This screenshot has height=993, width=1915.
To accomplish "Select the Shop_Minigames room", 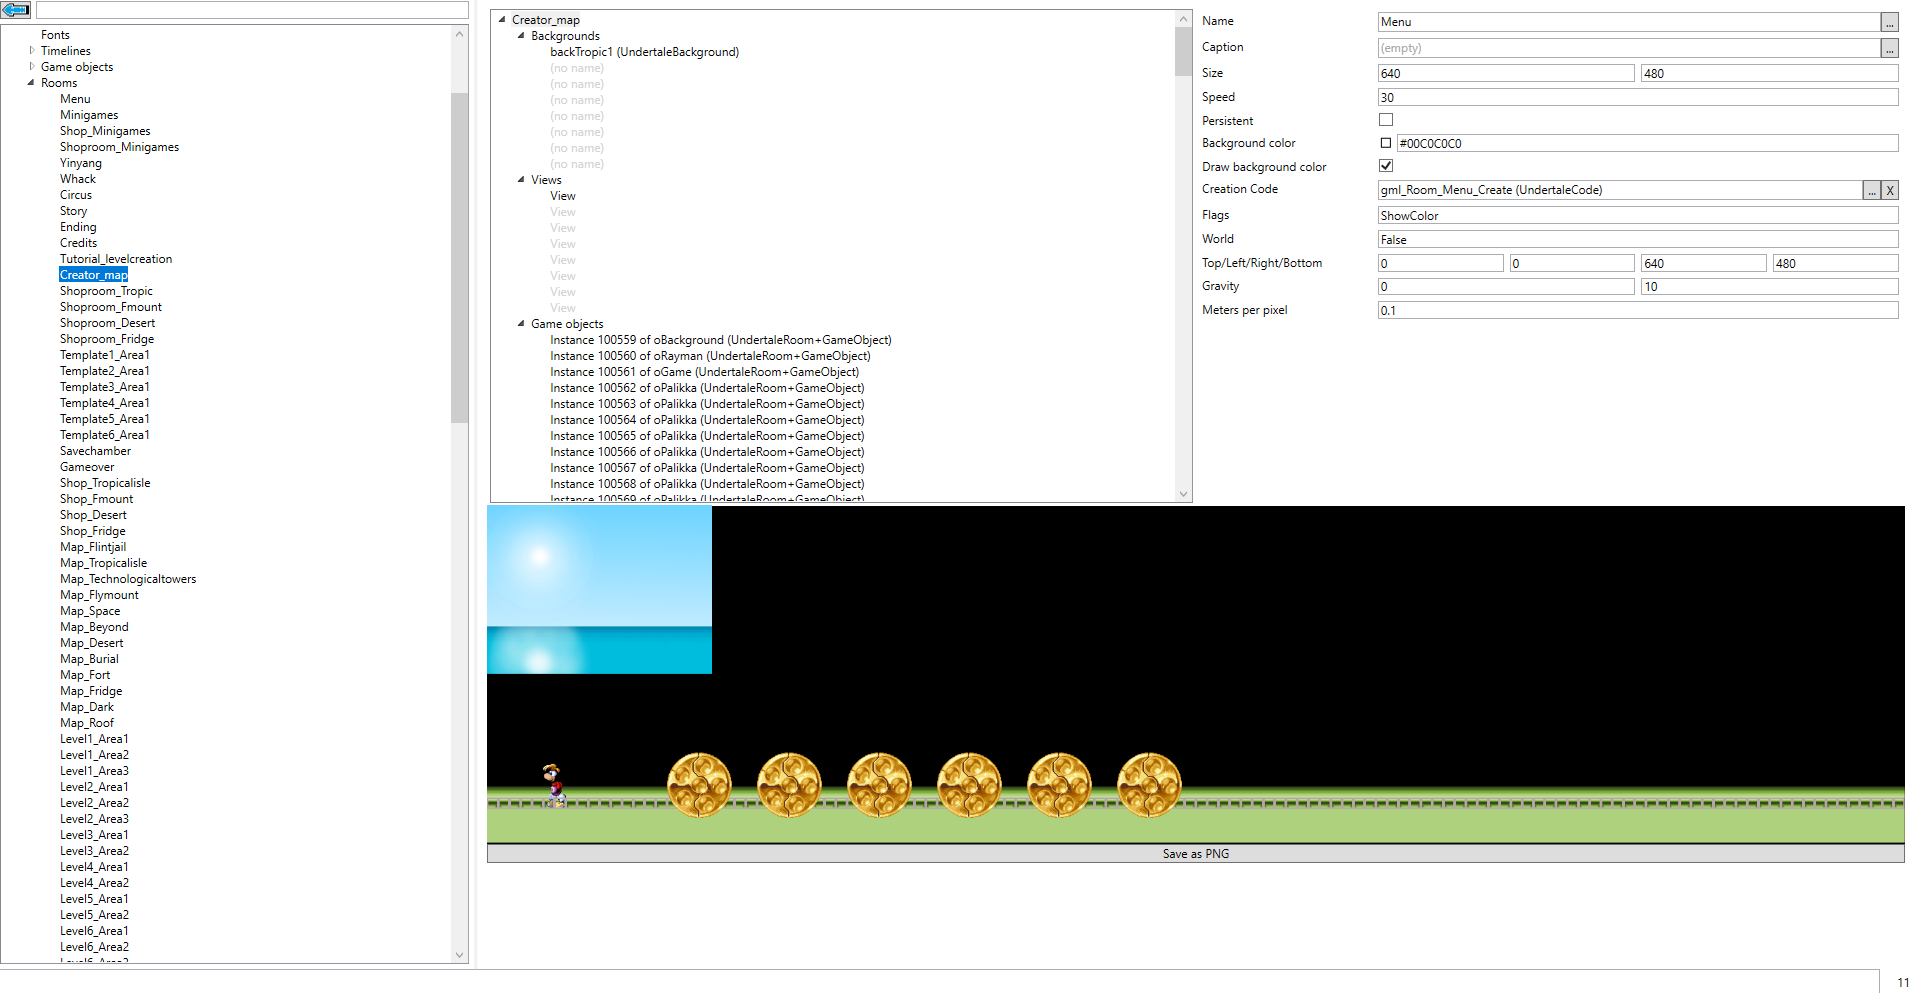I will tap(105, 131).
